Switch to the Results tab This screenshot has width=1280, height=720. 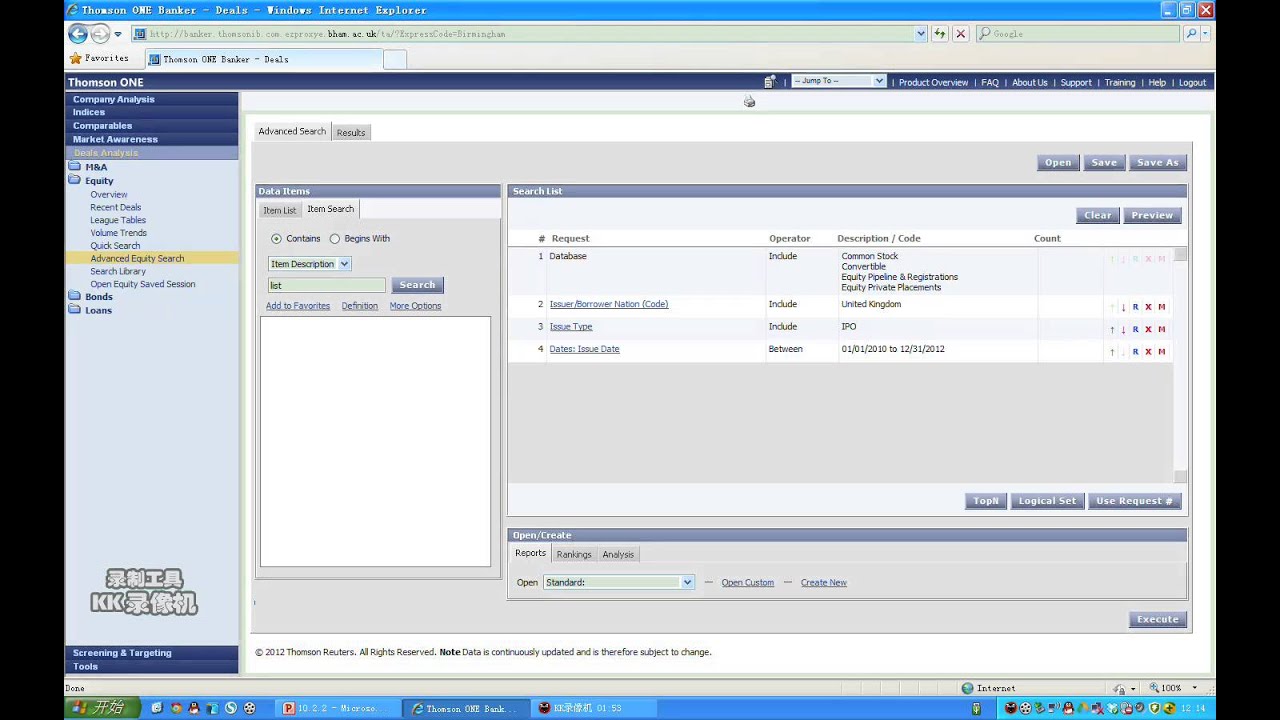[x=351, y=132]
